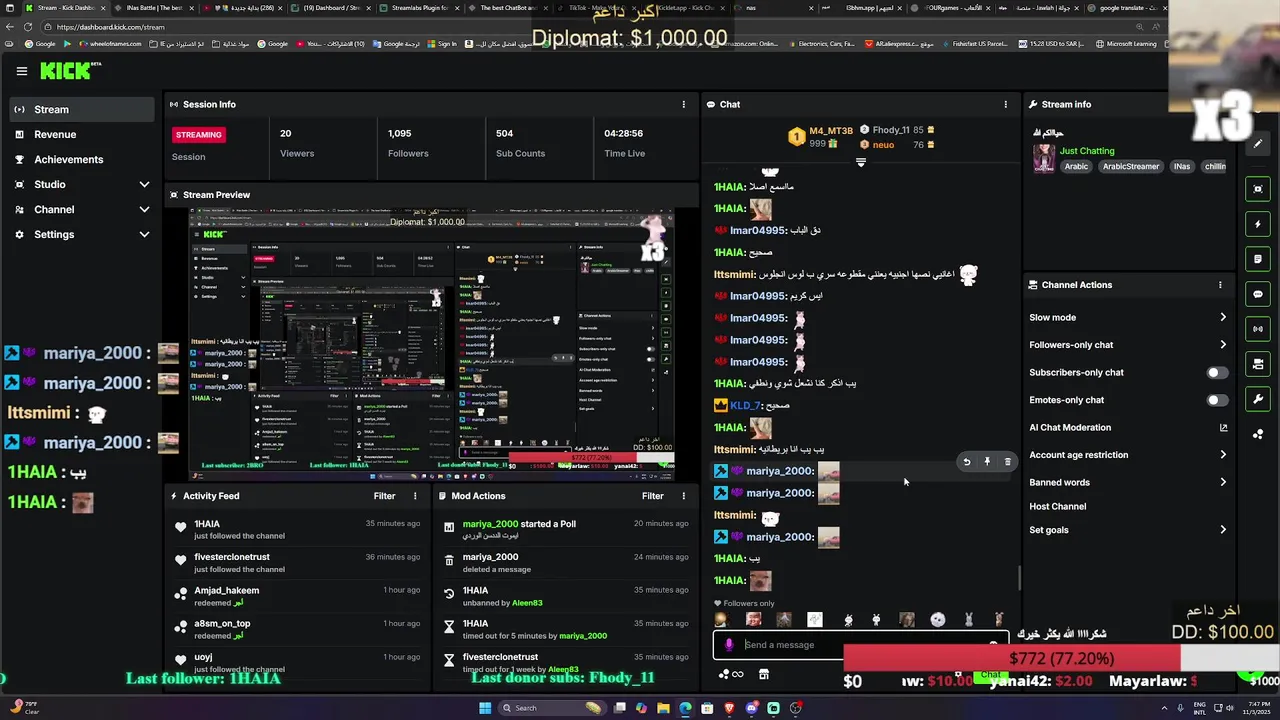Toggle Emotes-only chat switch
The height and width of the screenshot is (720, 1280).
tap(1216, 400)
